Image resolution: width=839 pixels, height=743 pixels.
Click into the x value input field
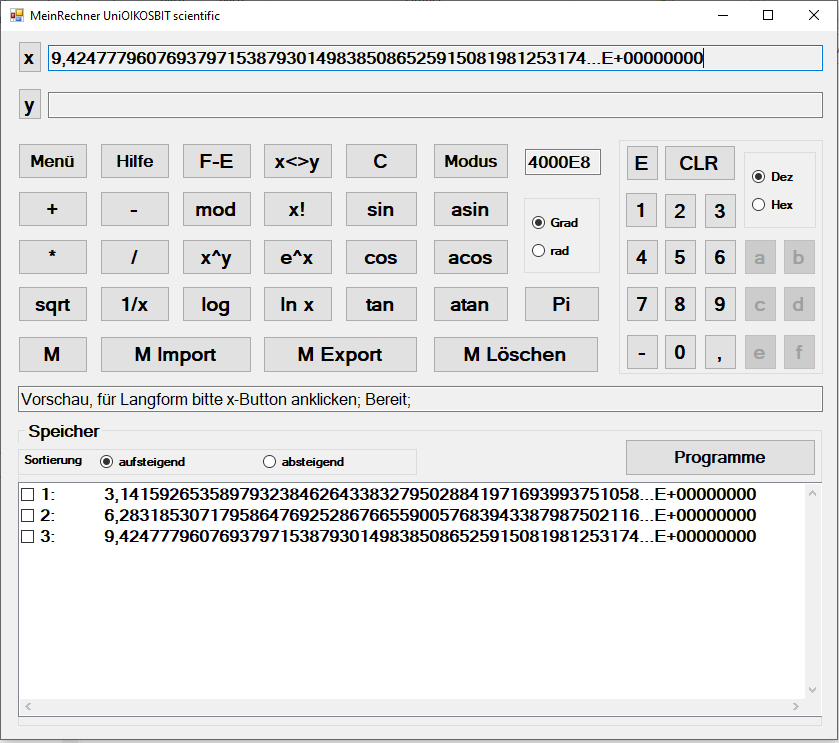coord(435,58)
